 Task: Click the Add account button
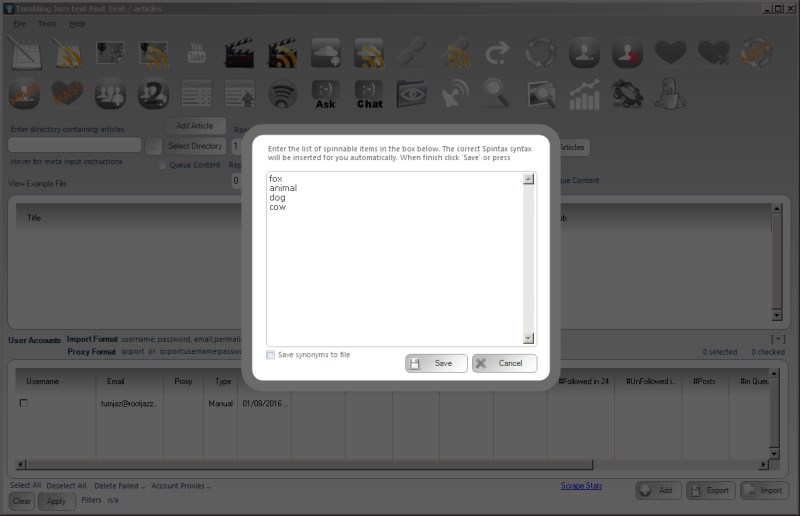(658, 490)
